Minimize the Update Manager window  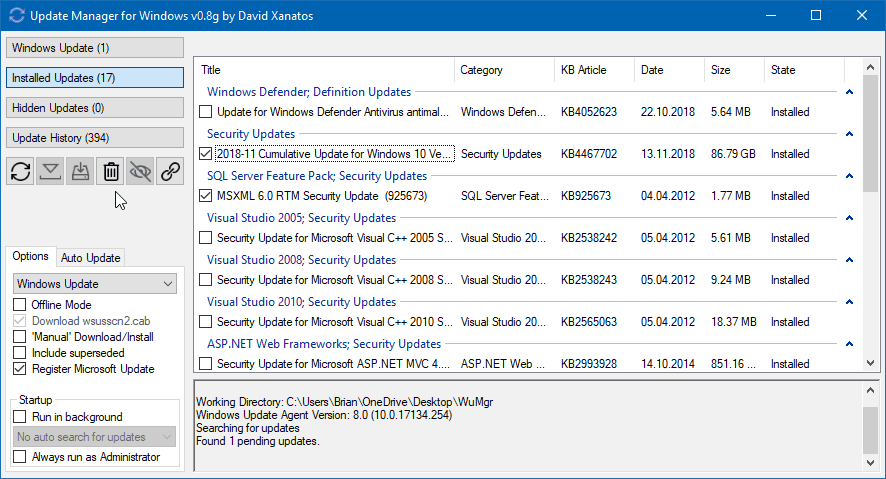coord(771,15)
